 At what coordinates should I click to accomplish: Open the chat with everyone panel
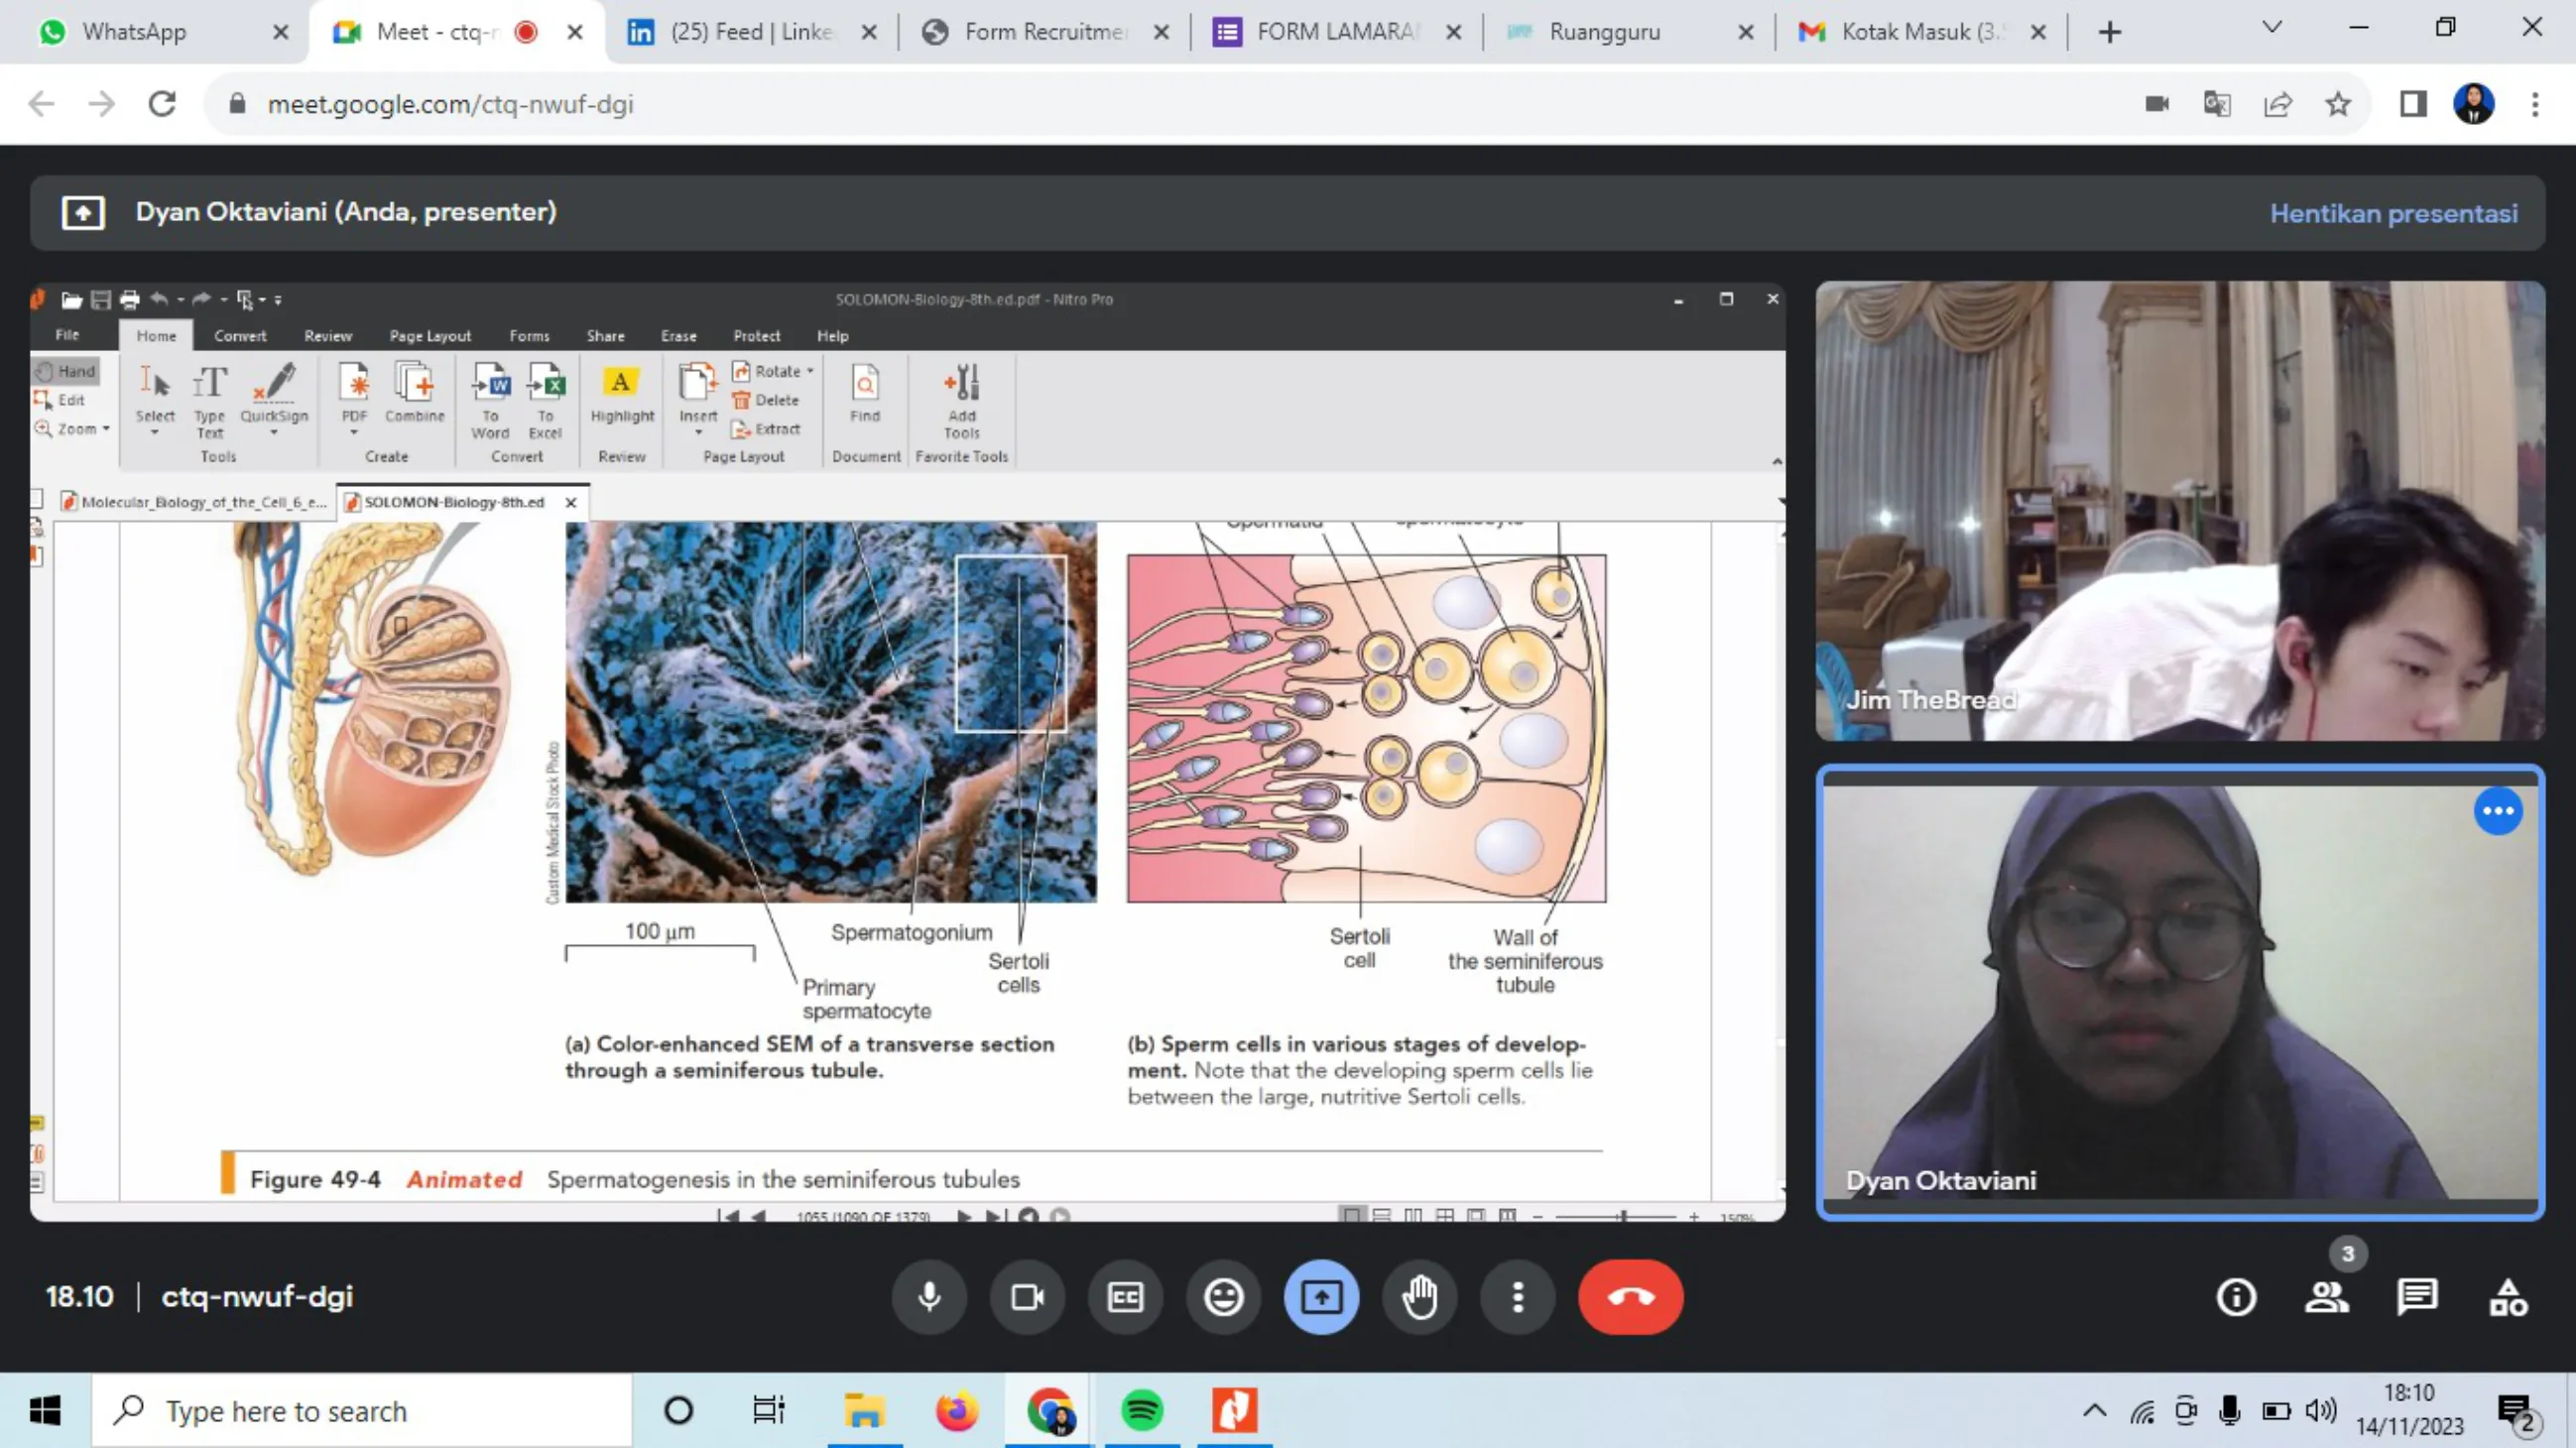coord(2417,1297)
